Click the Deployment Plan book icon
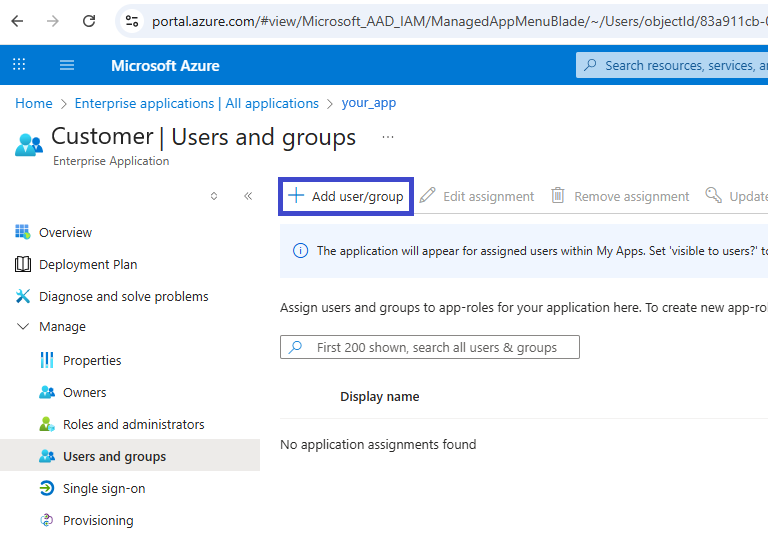The width and height of the screenshot is (768, 544). point(23,264)
